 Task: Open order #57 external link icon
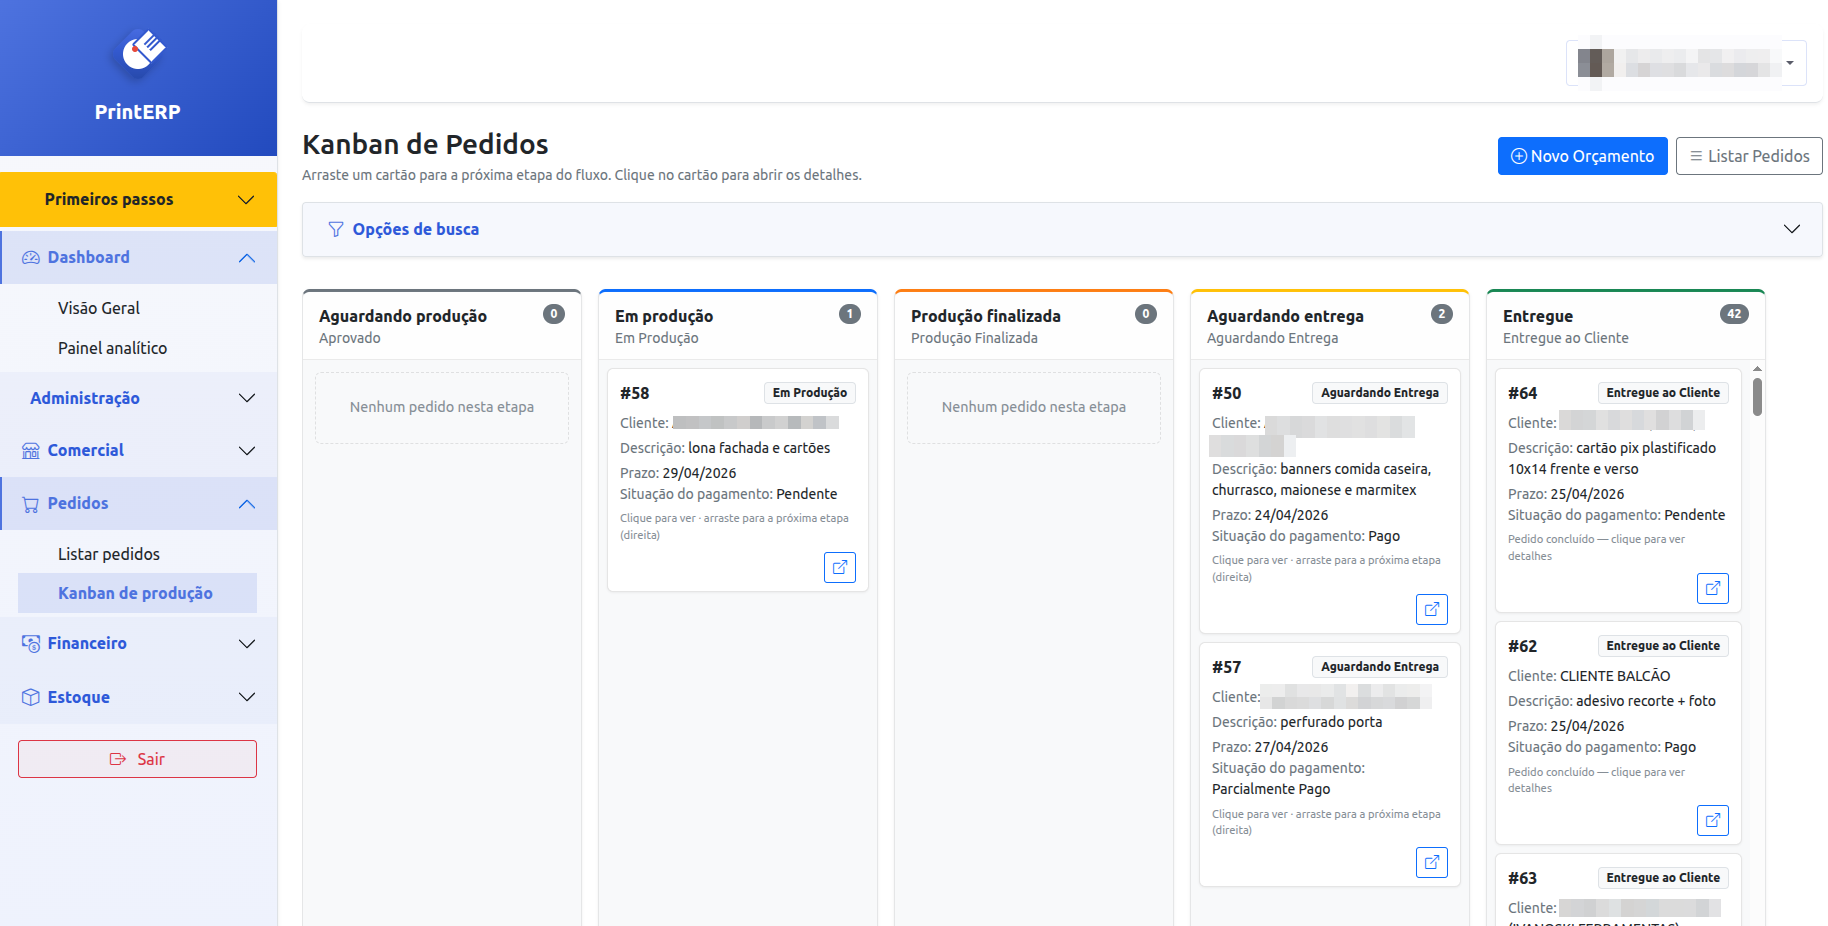(x=1431, y=862)
